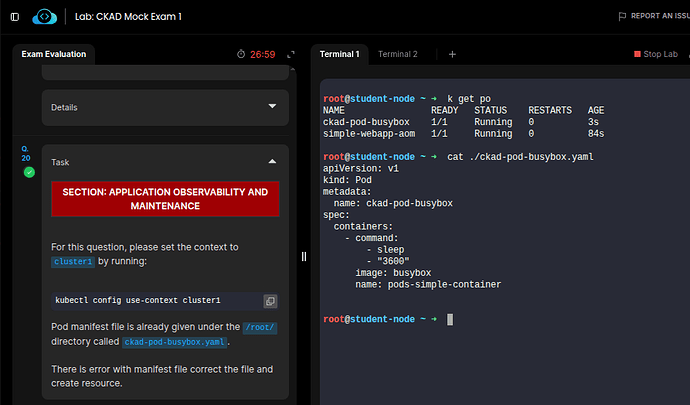Expand the exam panel to fullscreen
Screen dimensions: 690x405
pos(291,55)
